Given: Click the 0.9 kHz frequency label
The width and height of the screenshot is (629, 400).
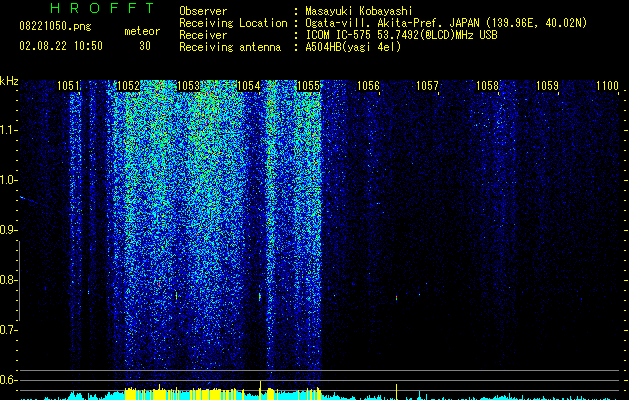Looking at the screenshot, I should pos(8,230).
